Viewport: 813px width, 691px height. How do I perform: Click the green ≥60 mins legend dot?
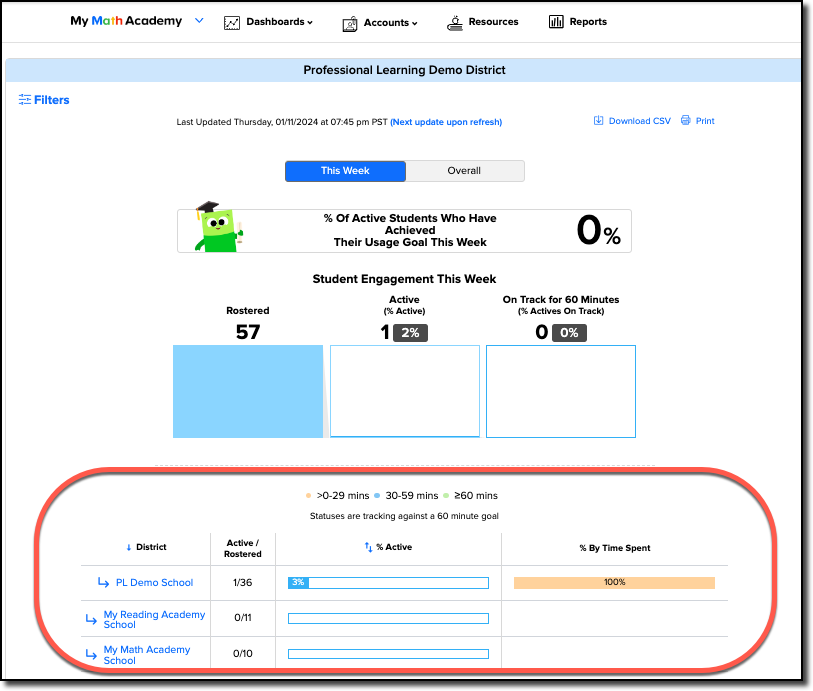click(x=446, y=496)
